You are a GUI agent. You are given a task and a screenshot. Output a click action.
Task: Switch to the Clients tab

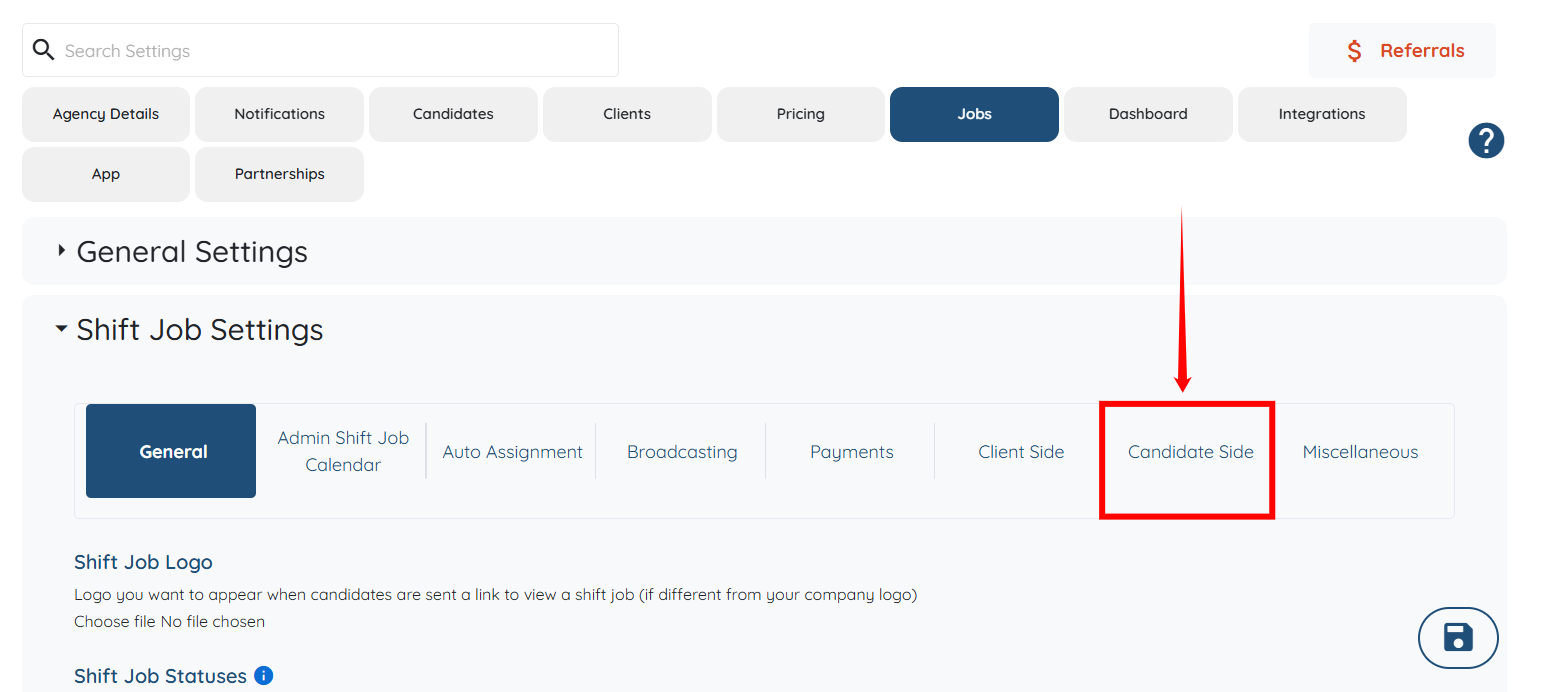(627, 114)
